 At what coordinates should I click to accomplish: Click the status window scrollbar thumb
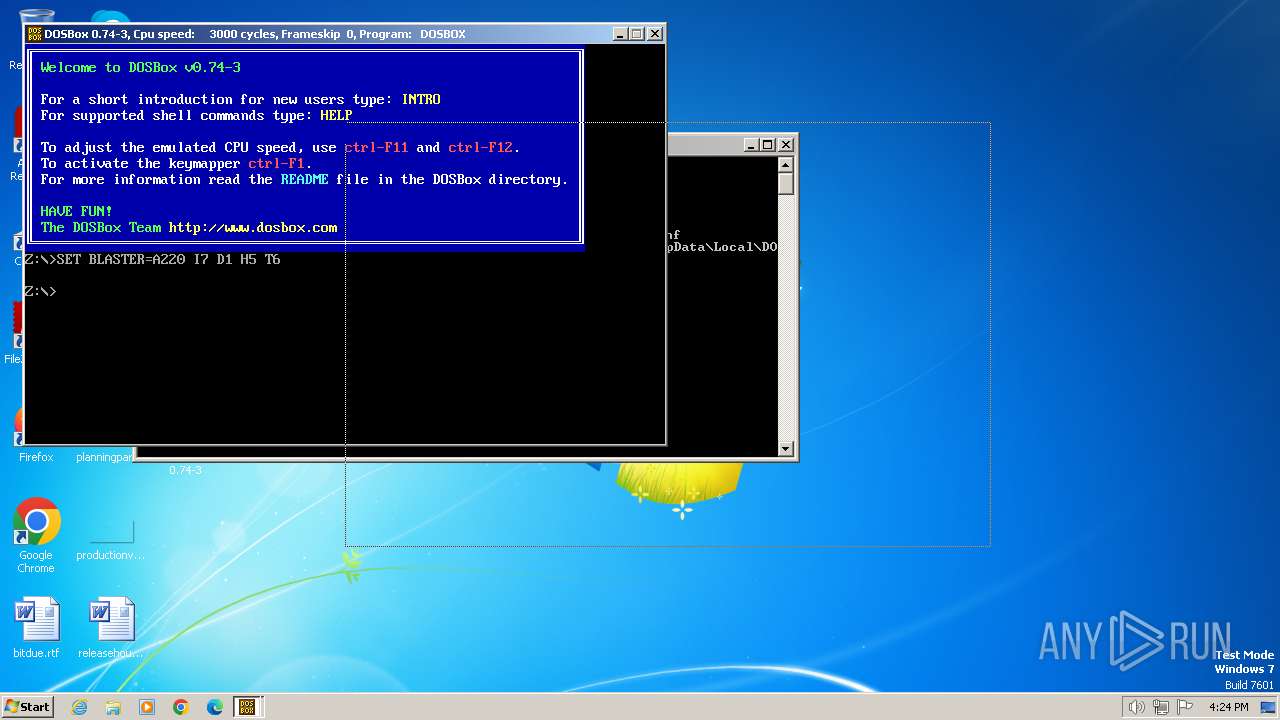point(786,184)
